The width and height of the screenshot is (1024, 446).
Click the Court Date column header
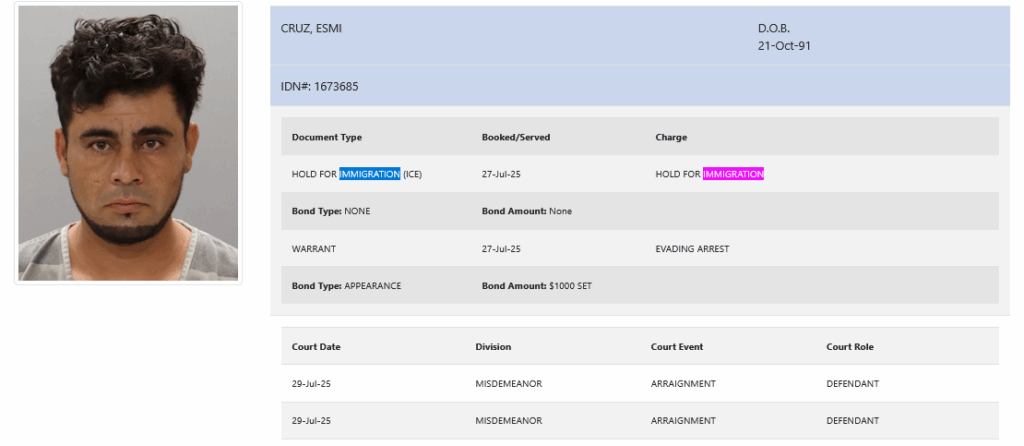316,347
